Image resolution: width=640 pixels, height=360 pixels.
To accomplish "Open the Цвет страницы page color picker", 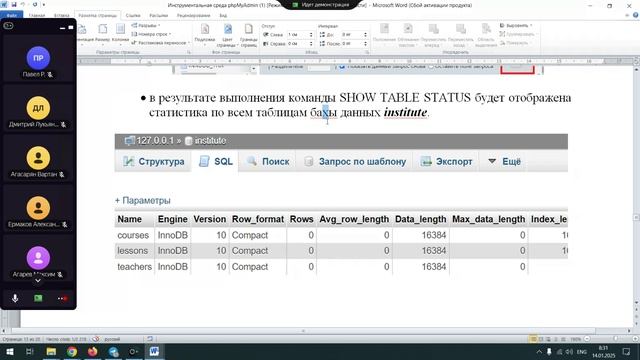I will pyautogui.click(x=228, y=35).
